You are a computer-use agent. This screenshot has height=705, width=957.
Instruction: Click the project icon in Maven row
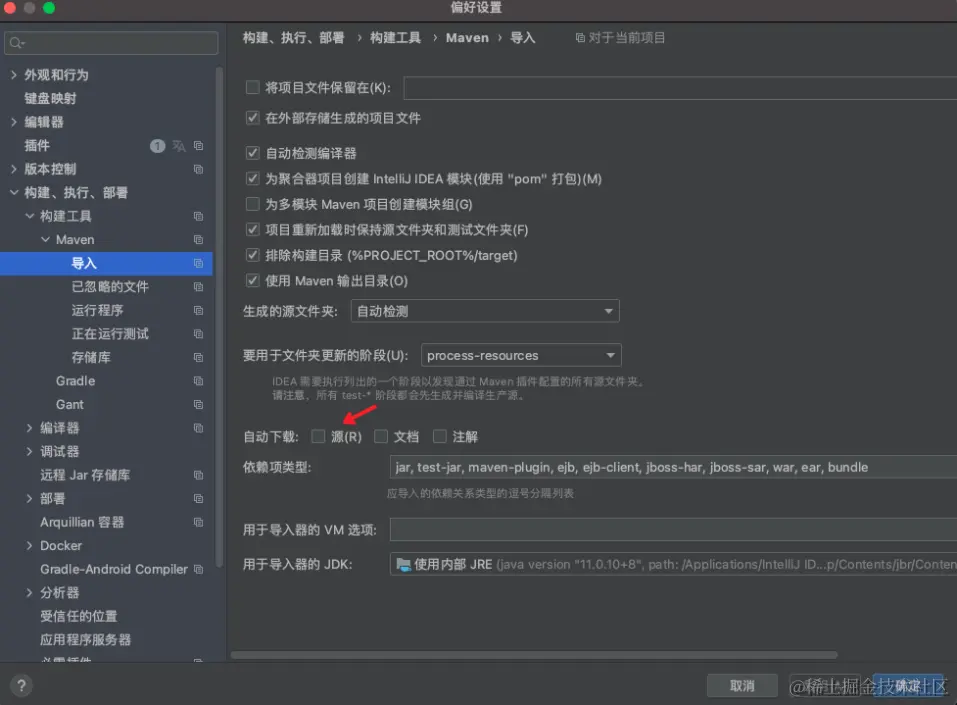pyautogui.click(x=198, y=240)
